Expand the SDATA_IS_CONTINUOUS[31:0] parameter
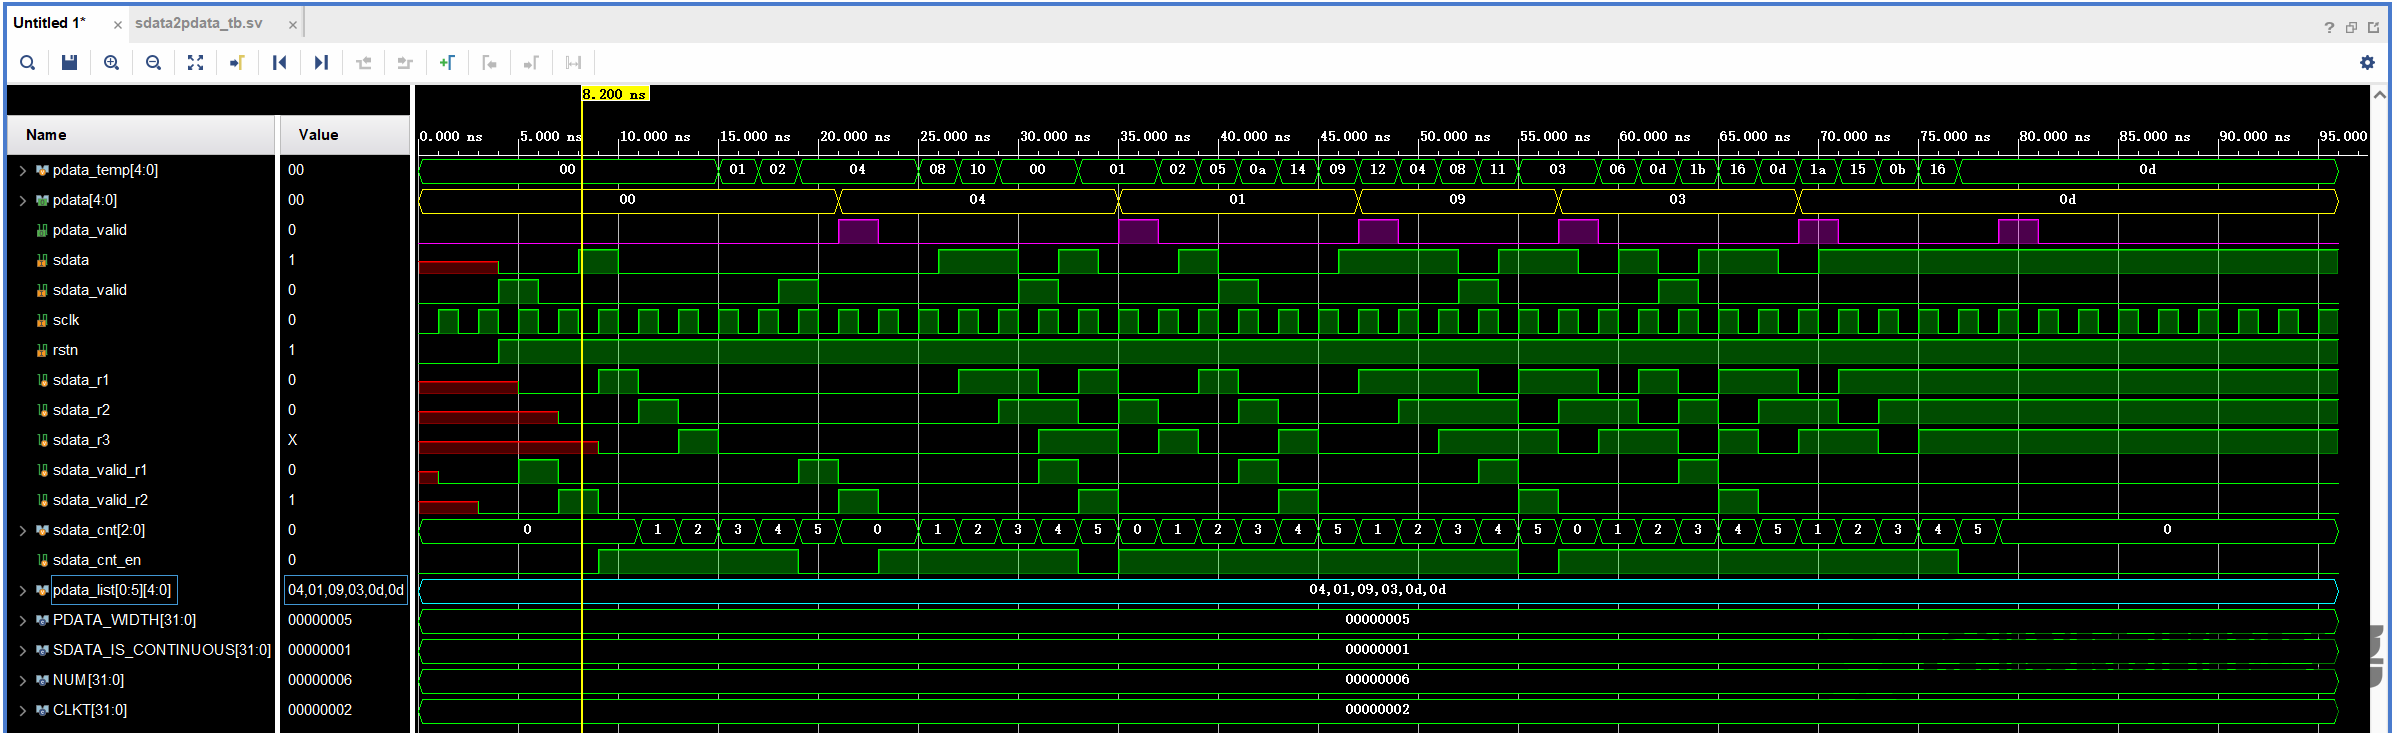This screenshot has width=2397, height=733. 22,651
